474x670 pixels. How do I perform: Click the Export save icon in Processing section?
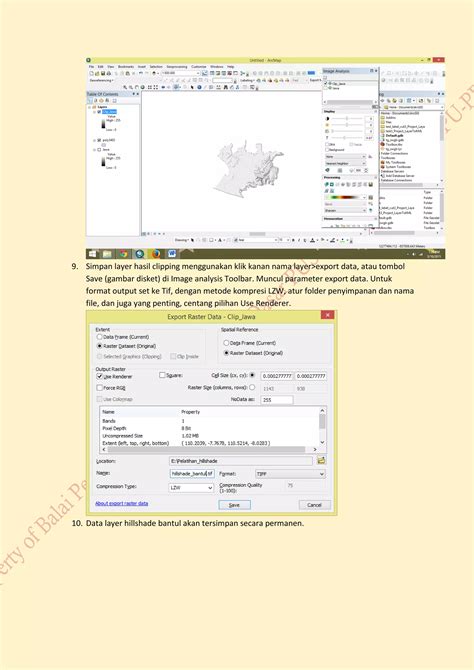(x=371, y=185)
